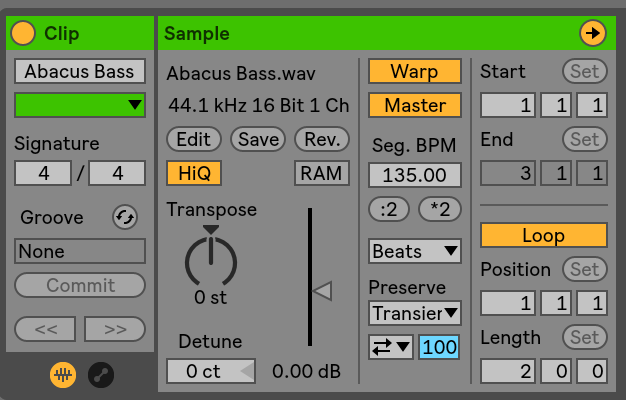Open the clip color dropdown

pyautogui.click(x=80, y=104)
